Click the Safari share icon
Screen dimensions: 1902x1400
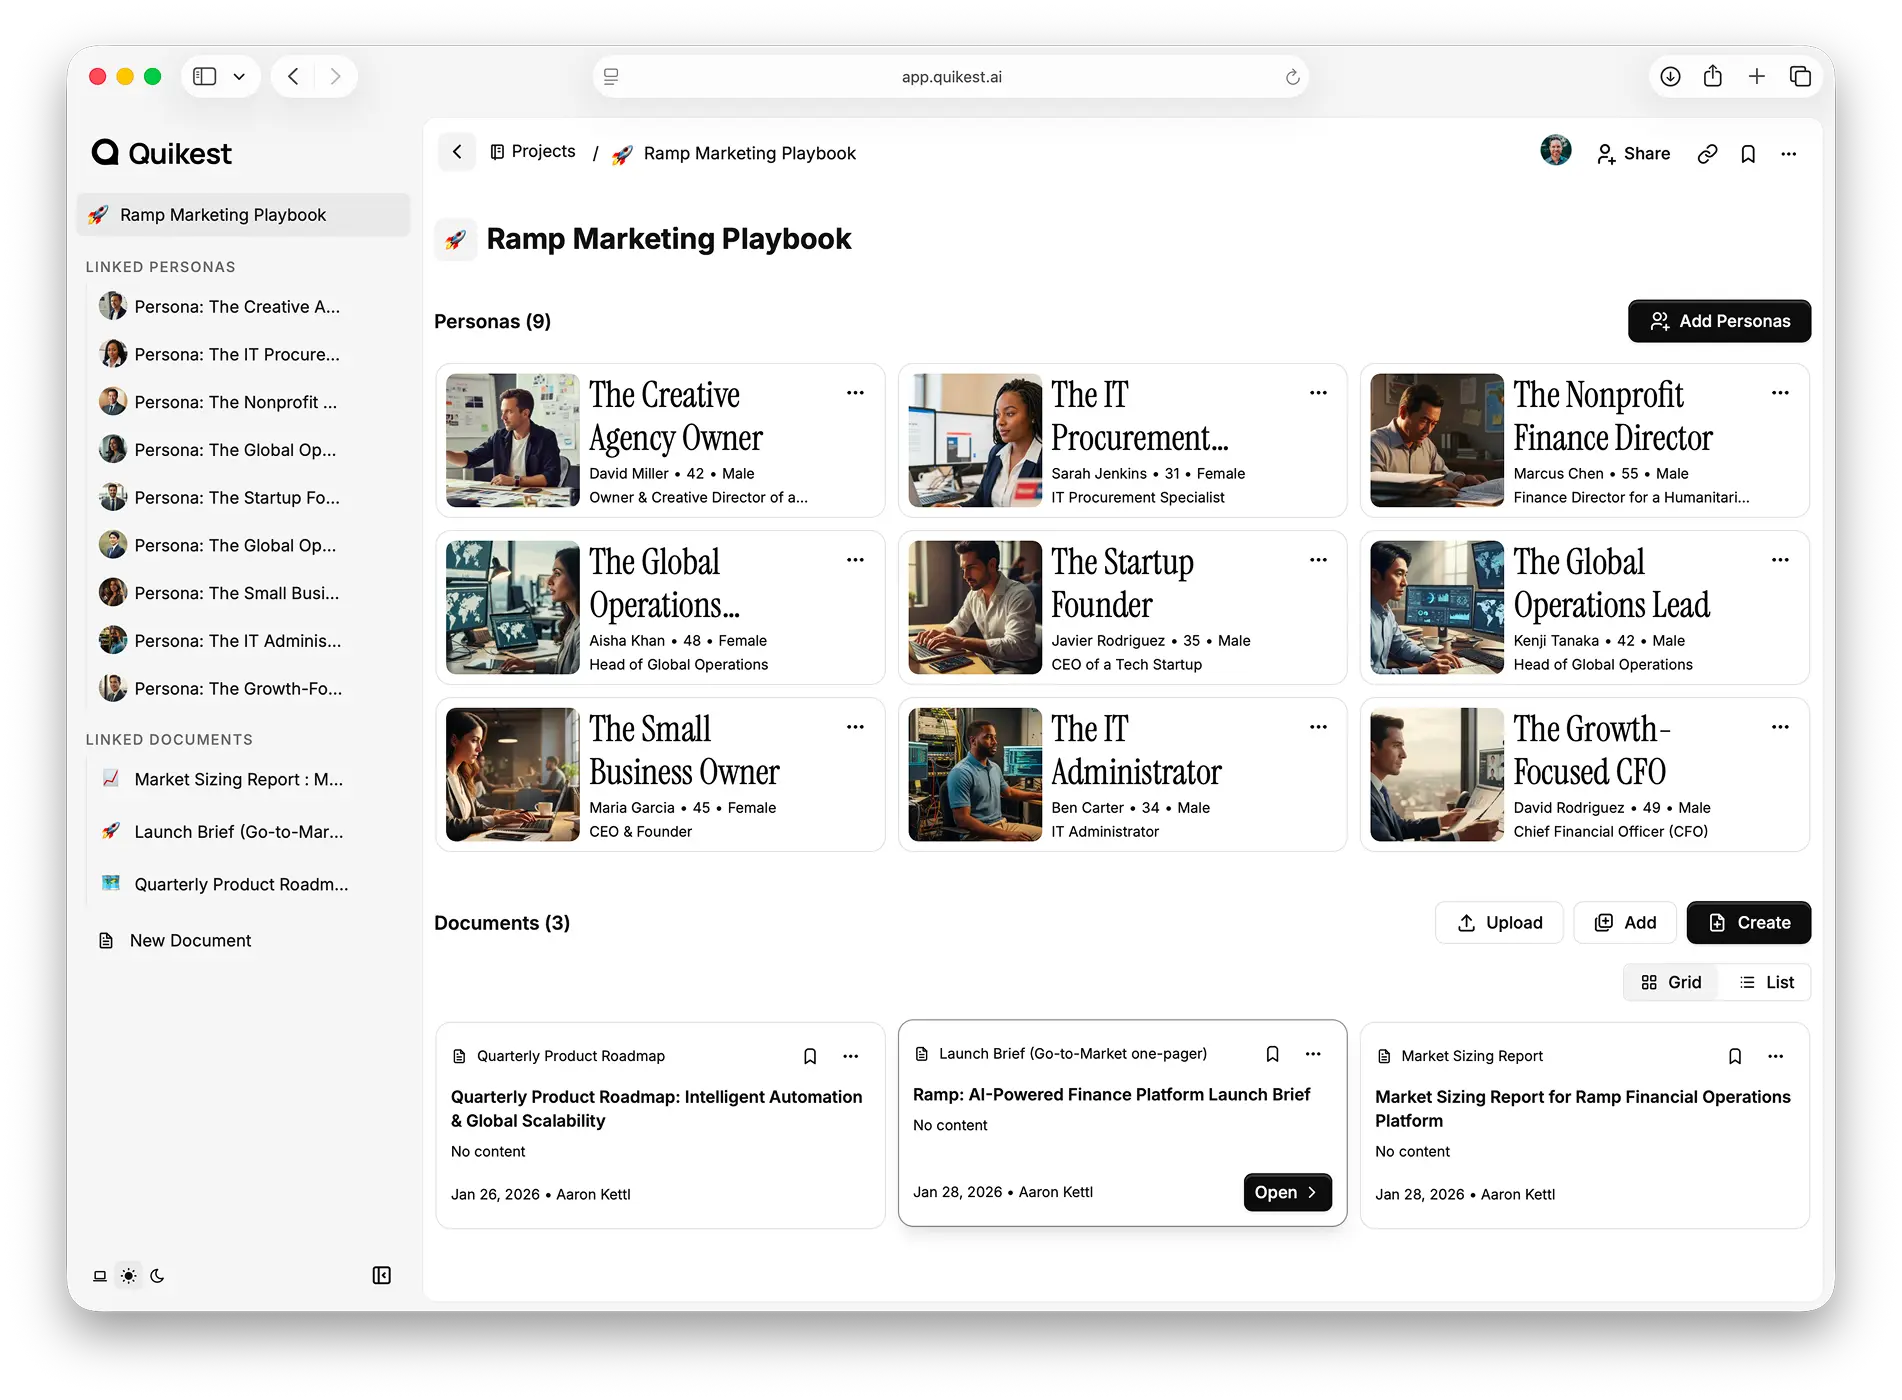point(1713,76)
